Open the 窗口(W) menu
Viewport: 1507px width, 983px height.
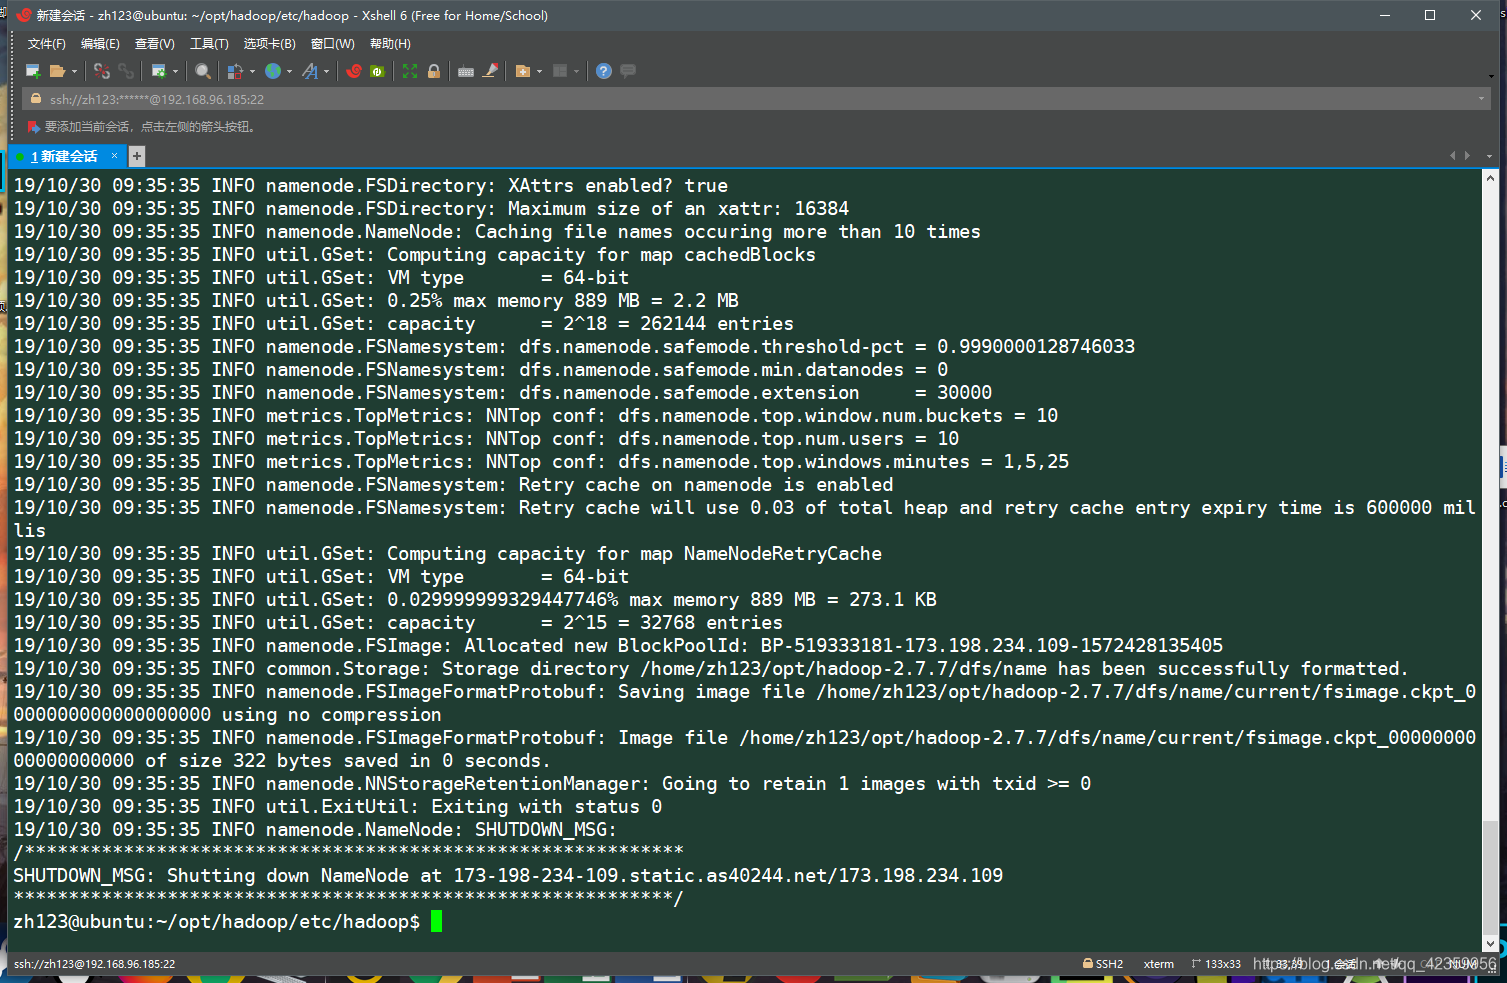tap(333, 44)
